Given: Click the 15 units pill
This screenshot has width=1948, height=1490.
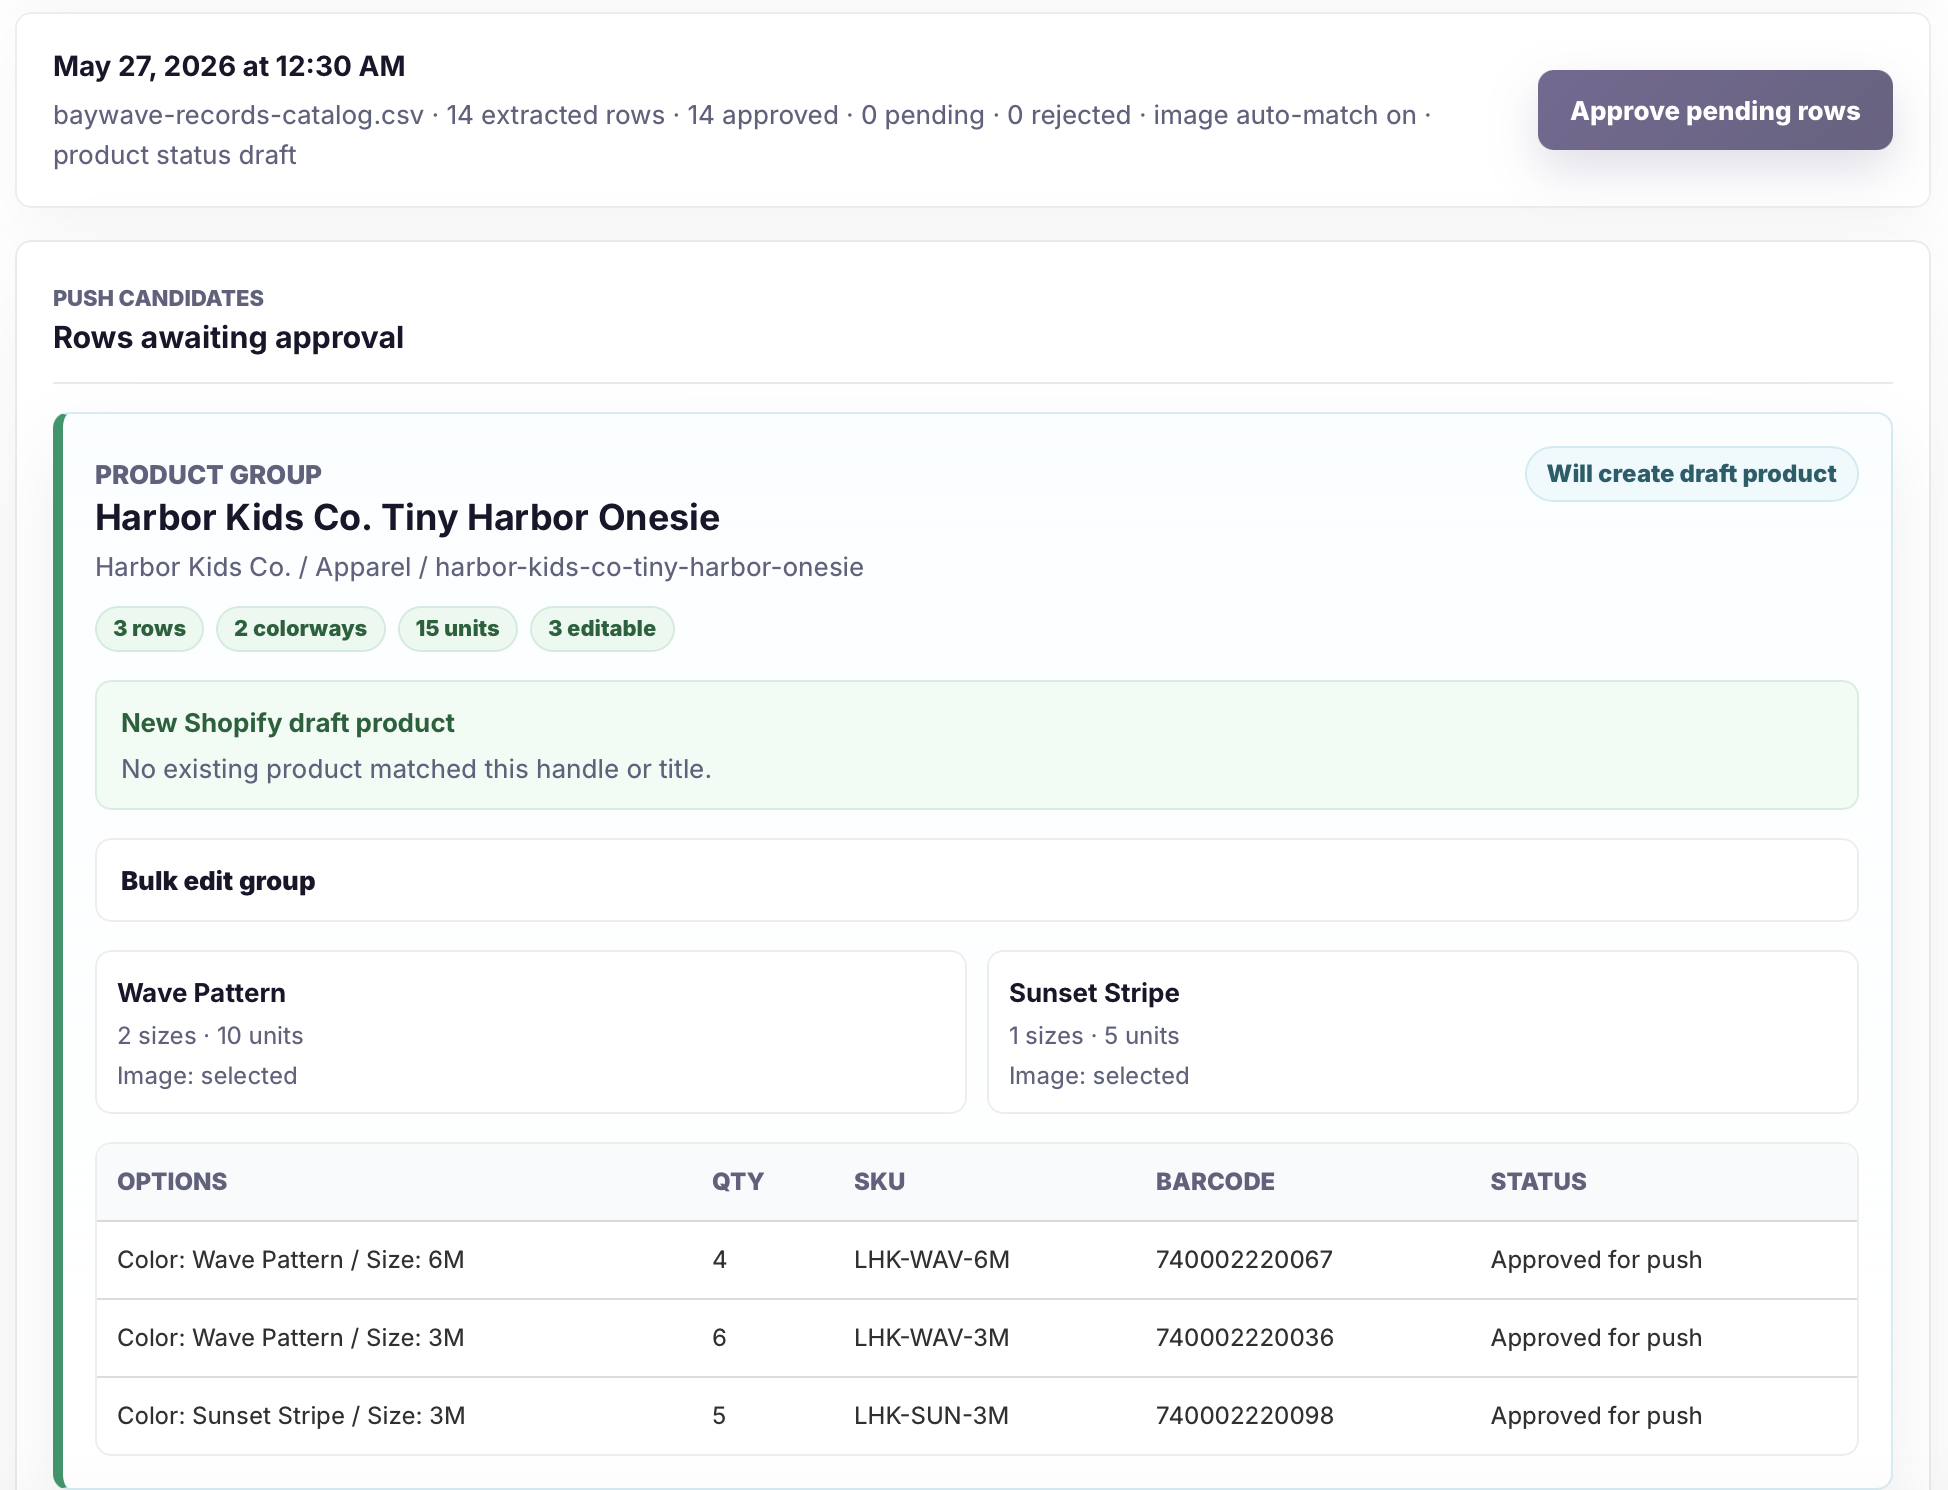Looking at the screenshot, I should (x=457, y=629).
